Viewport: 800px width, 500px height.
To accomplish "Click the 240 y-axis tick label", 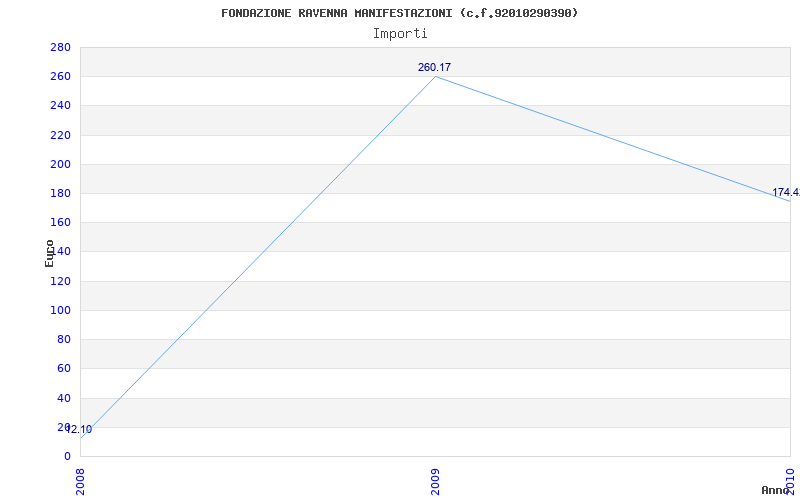I will tap(60, 106).
